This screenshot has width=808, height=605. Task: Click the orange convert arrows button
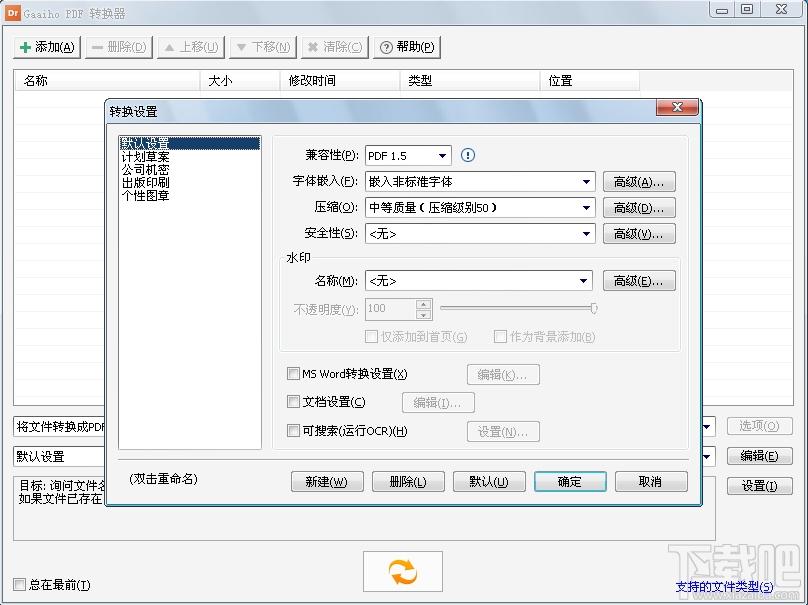coord(402,572)
